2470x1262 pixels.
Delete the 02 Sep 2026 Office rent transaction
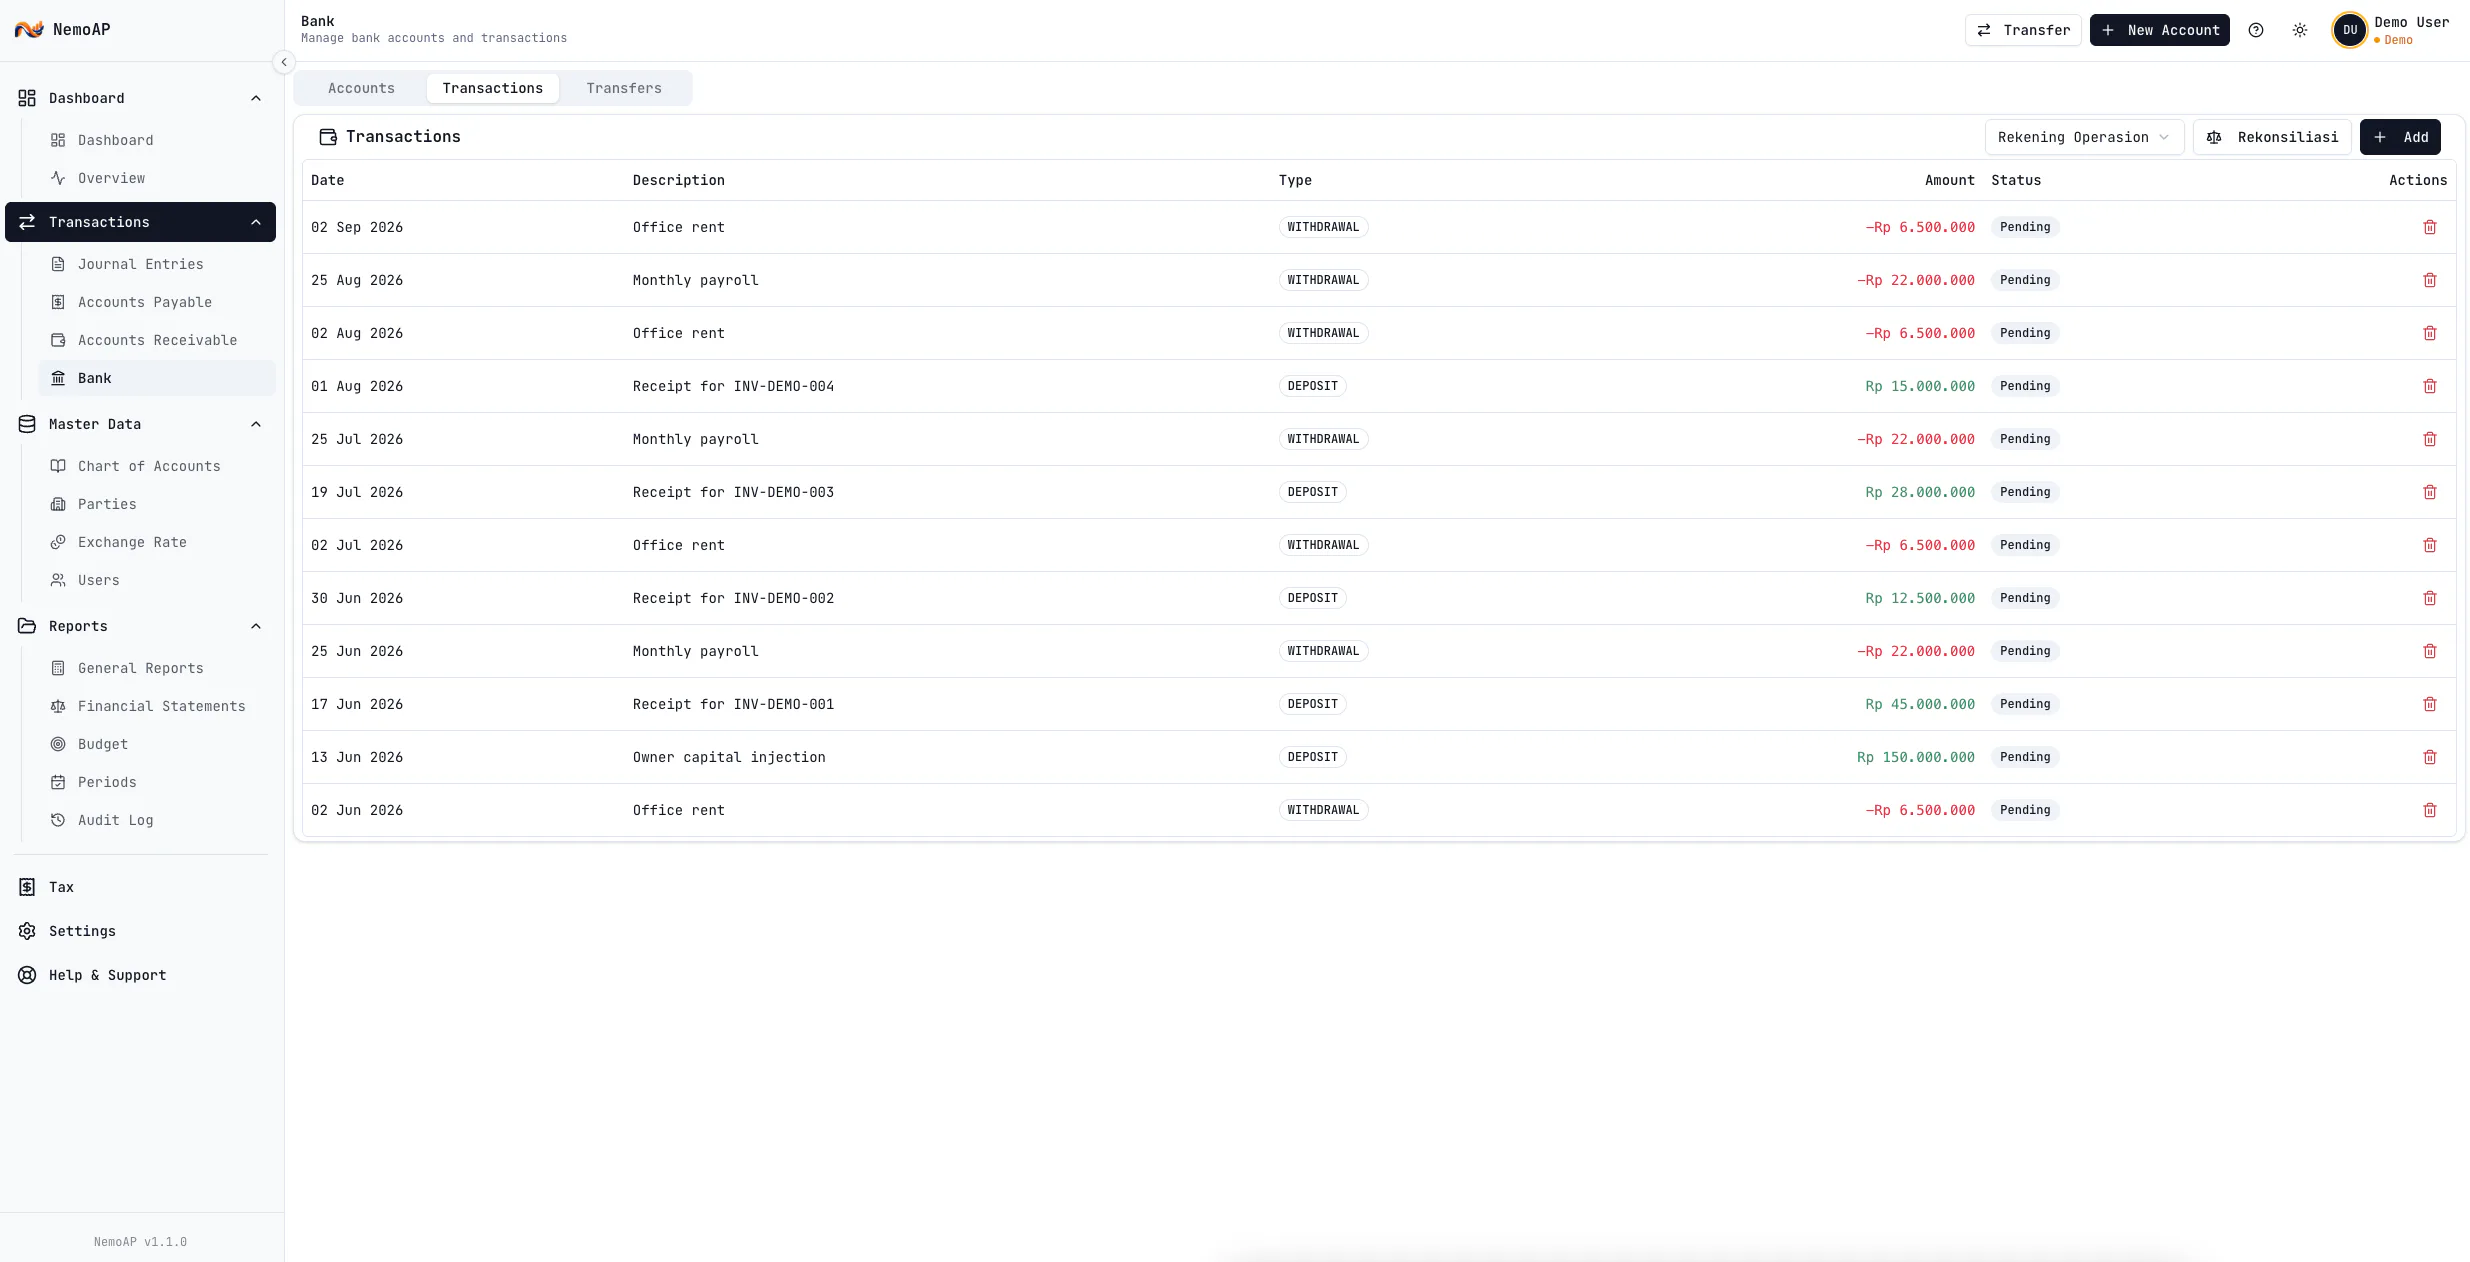coord(2429,227)
